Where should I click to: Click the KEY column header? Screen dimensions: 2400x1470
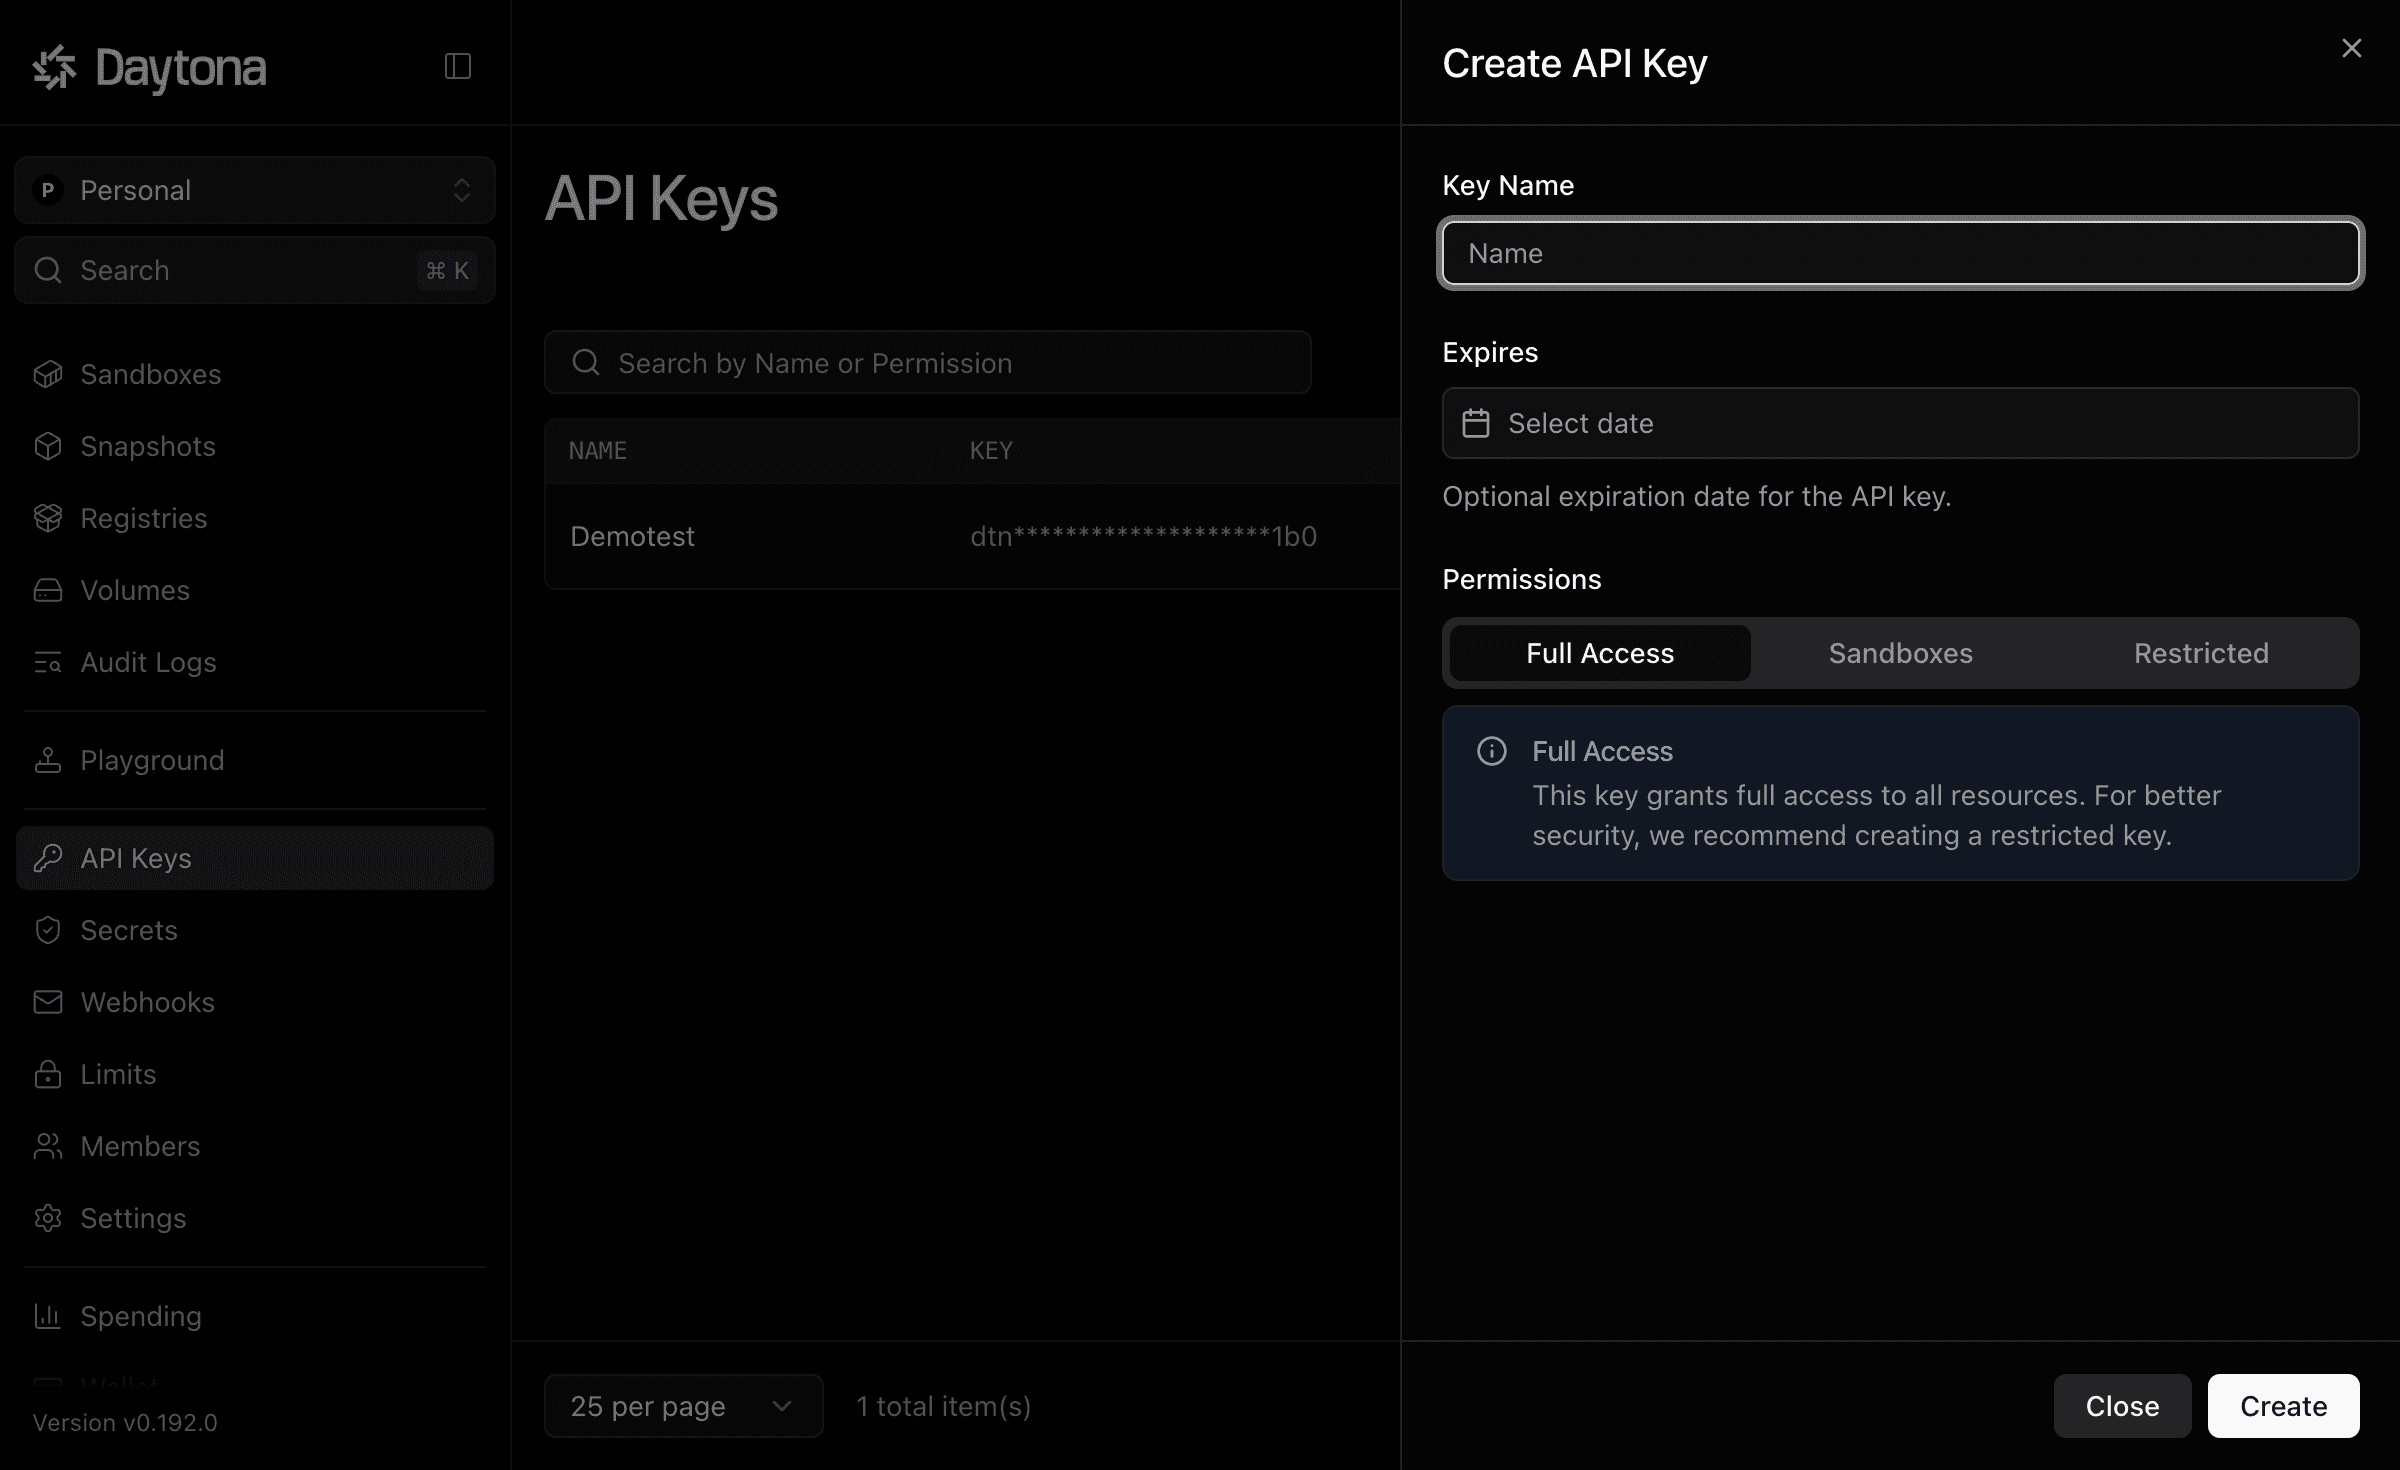click(991, 451)
